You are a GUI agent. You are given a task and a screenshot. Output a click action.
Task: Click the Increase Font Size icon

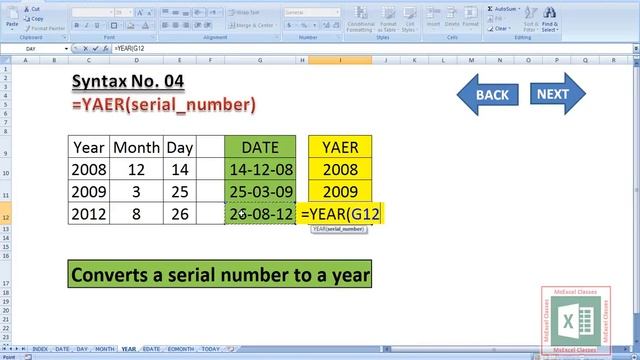[x=140, y=13]
